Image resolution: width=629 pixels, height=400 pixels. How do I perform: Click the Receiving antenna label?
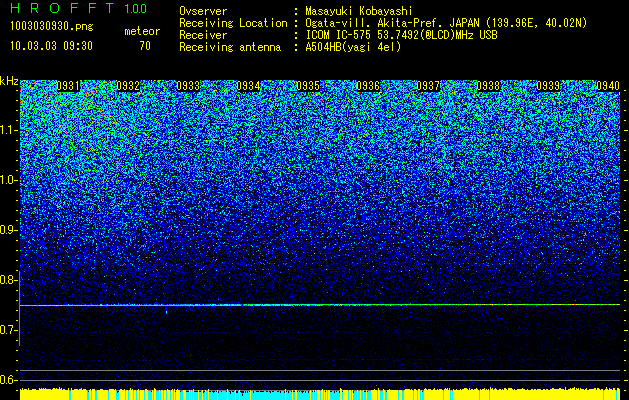[x=230, y=47]
